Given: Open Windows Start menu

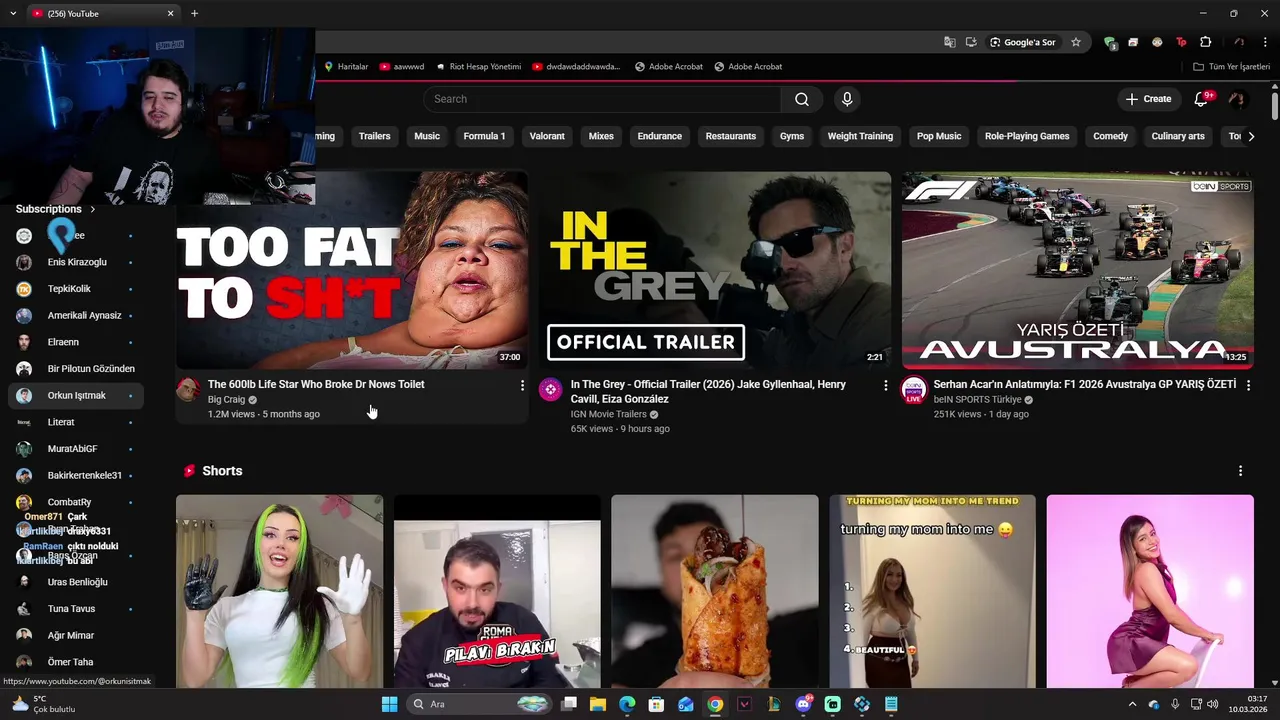Looking at the screenshot, I should pos(389,704).
